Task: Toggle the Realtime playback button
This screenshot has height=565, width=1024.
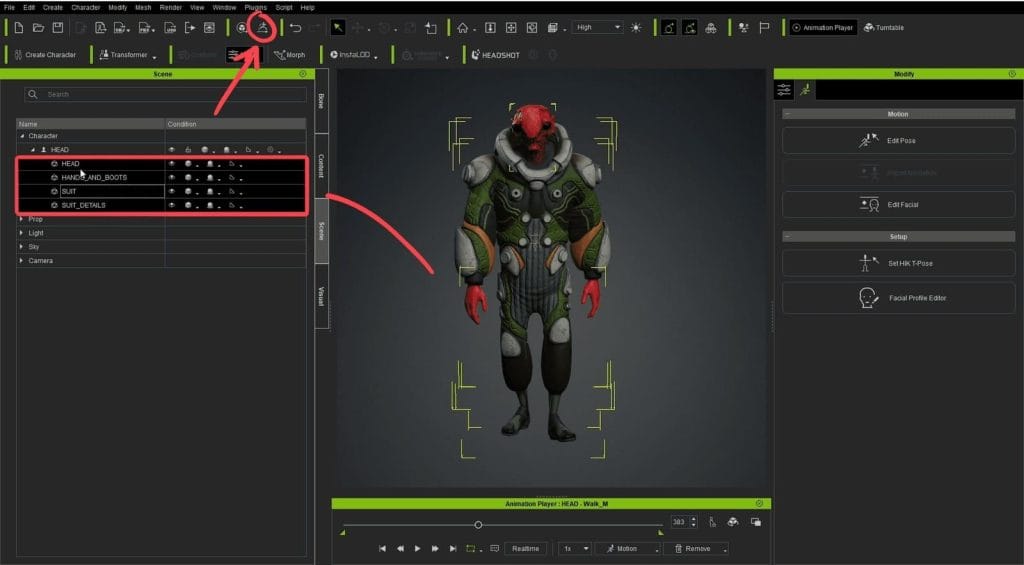Action: coord(525,549)
